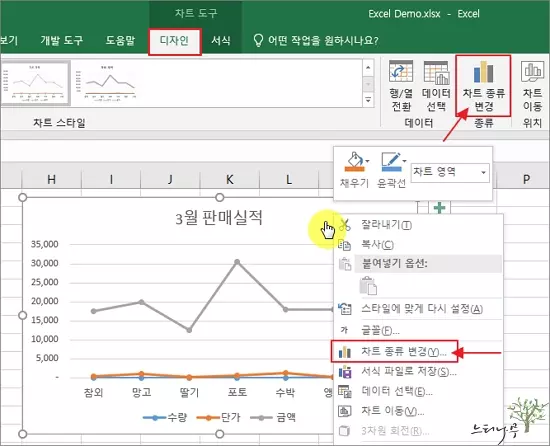
Task: Select column L header
Action: tap(289, 179)
